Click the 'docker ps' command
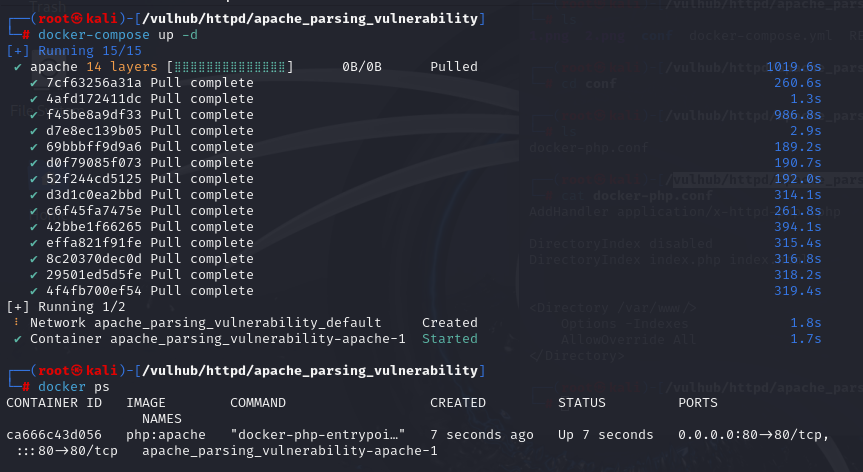This screenshot has width=863, height=472. click(x=74, y=387)
